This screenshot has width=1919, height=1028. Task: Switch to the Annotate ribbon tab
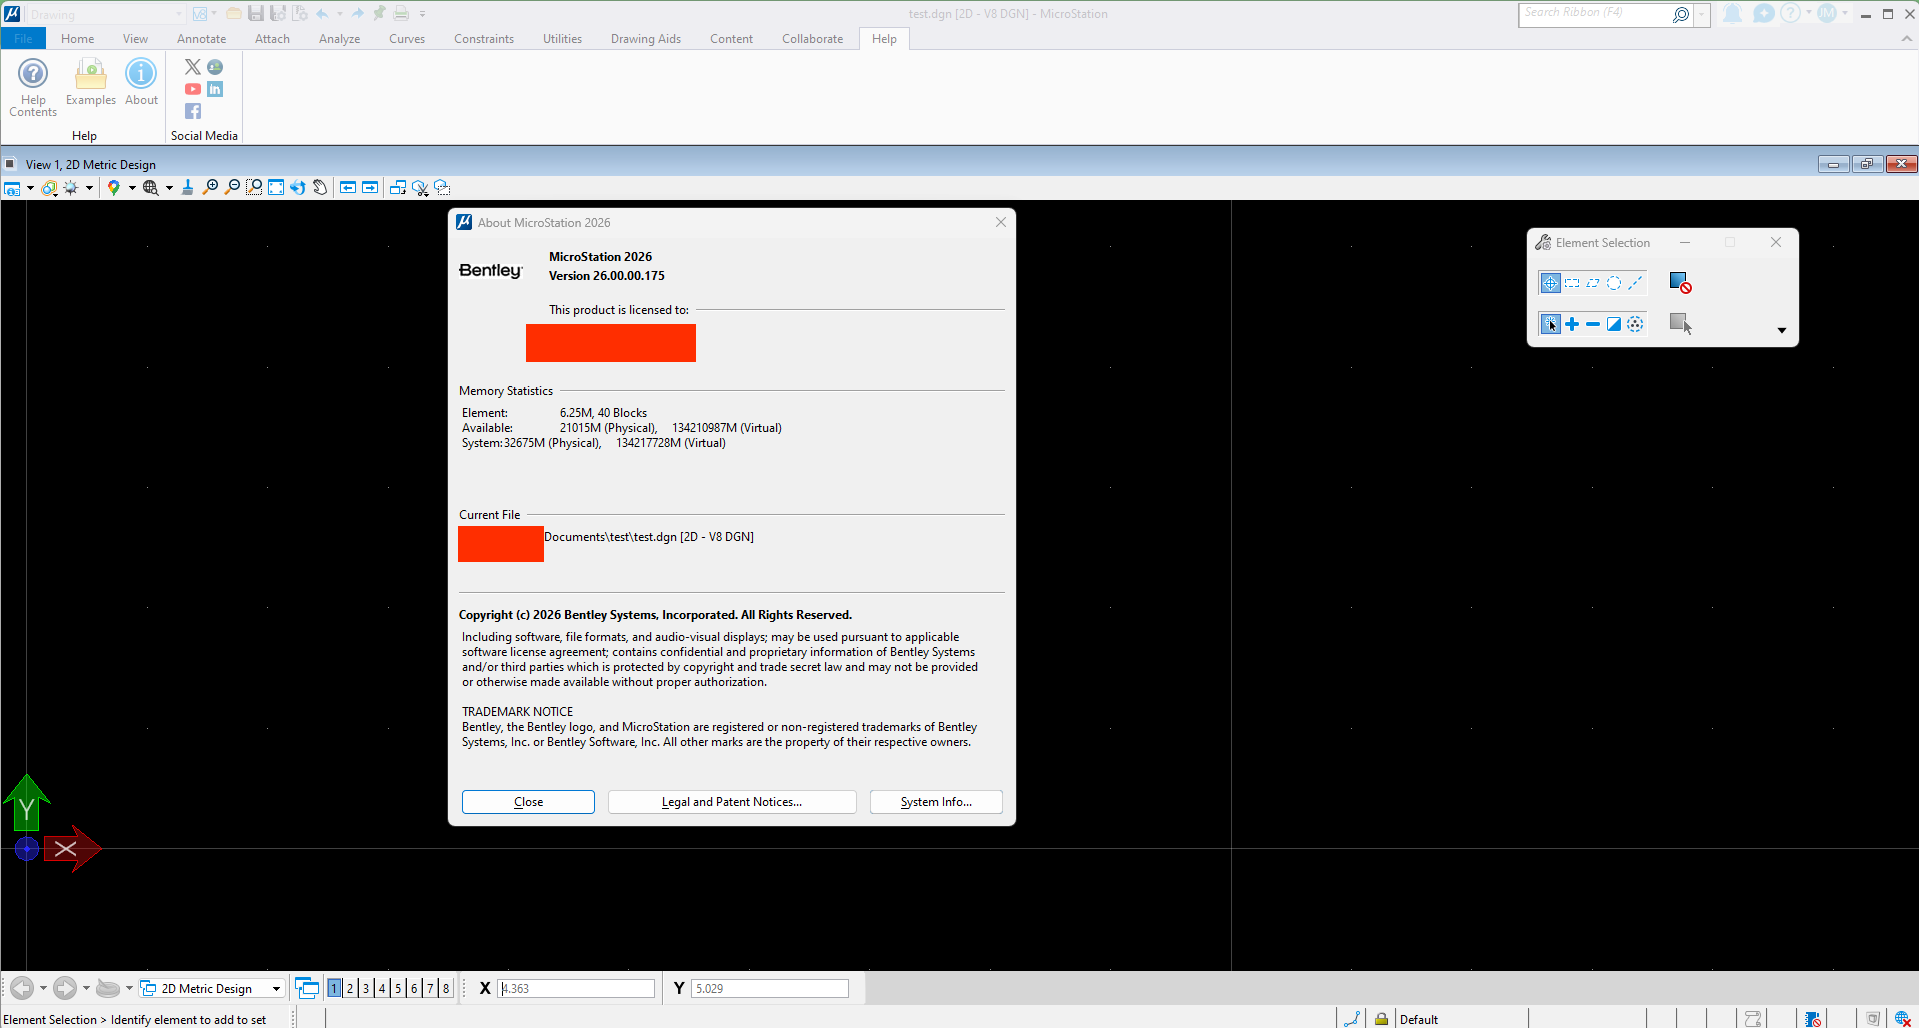(x=201, y=39)
